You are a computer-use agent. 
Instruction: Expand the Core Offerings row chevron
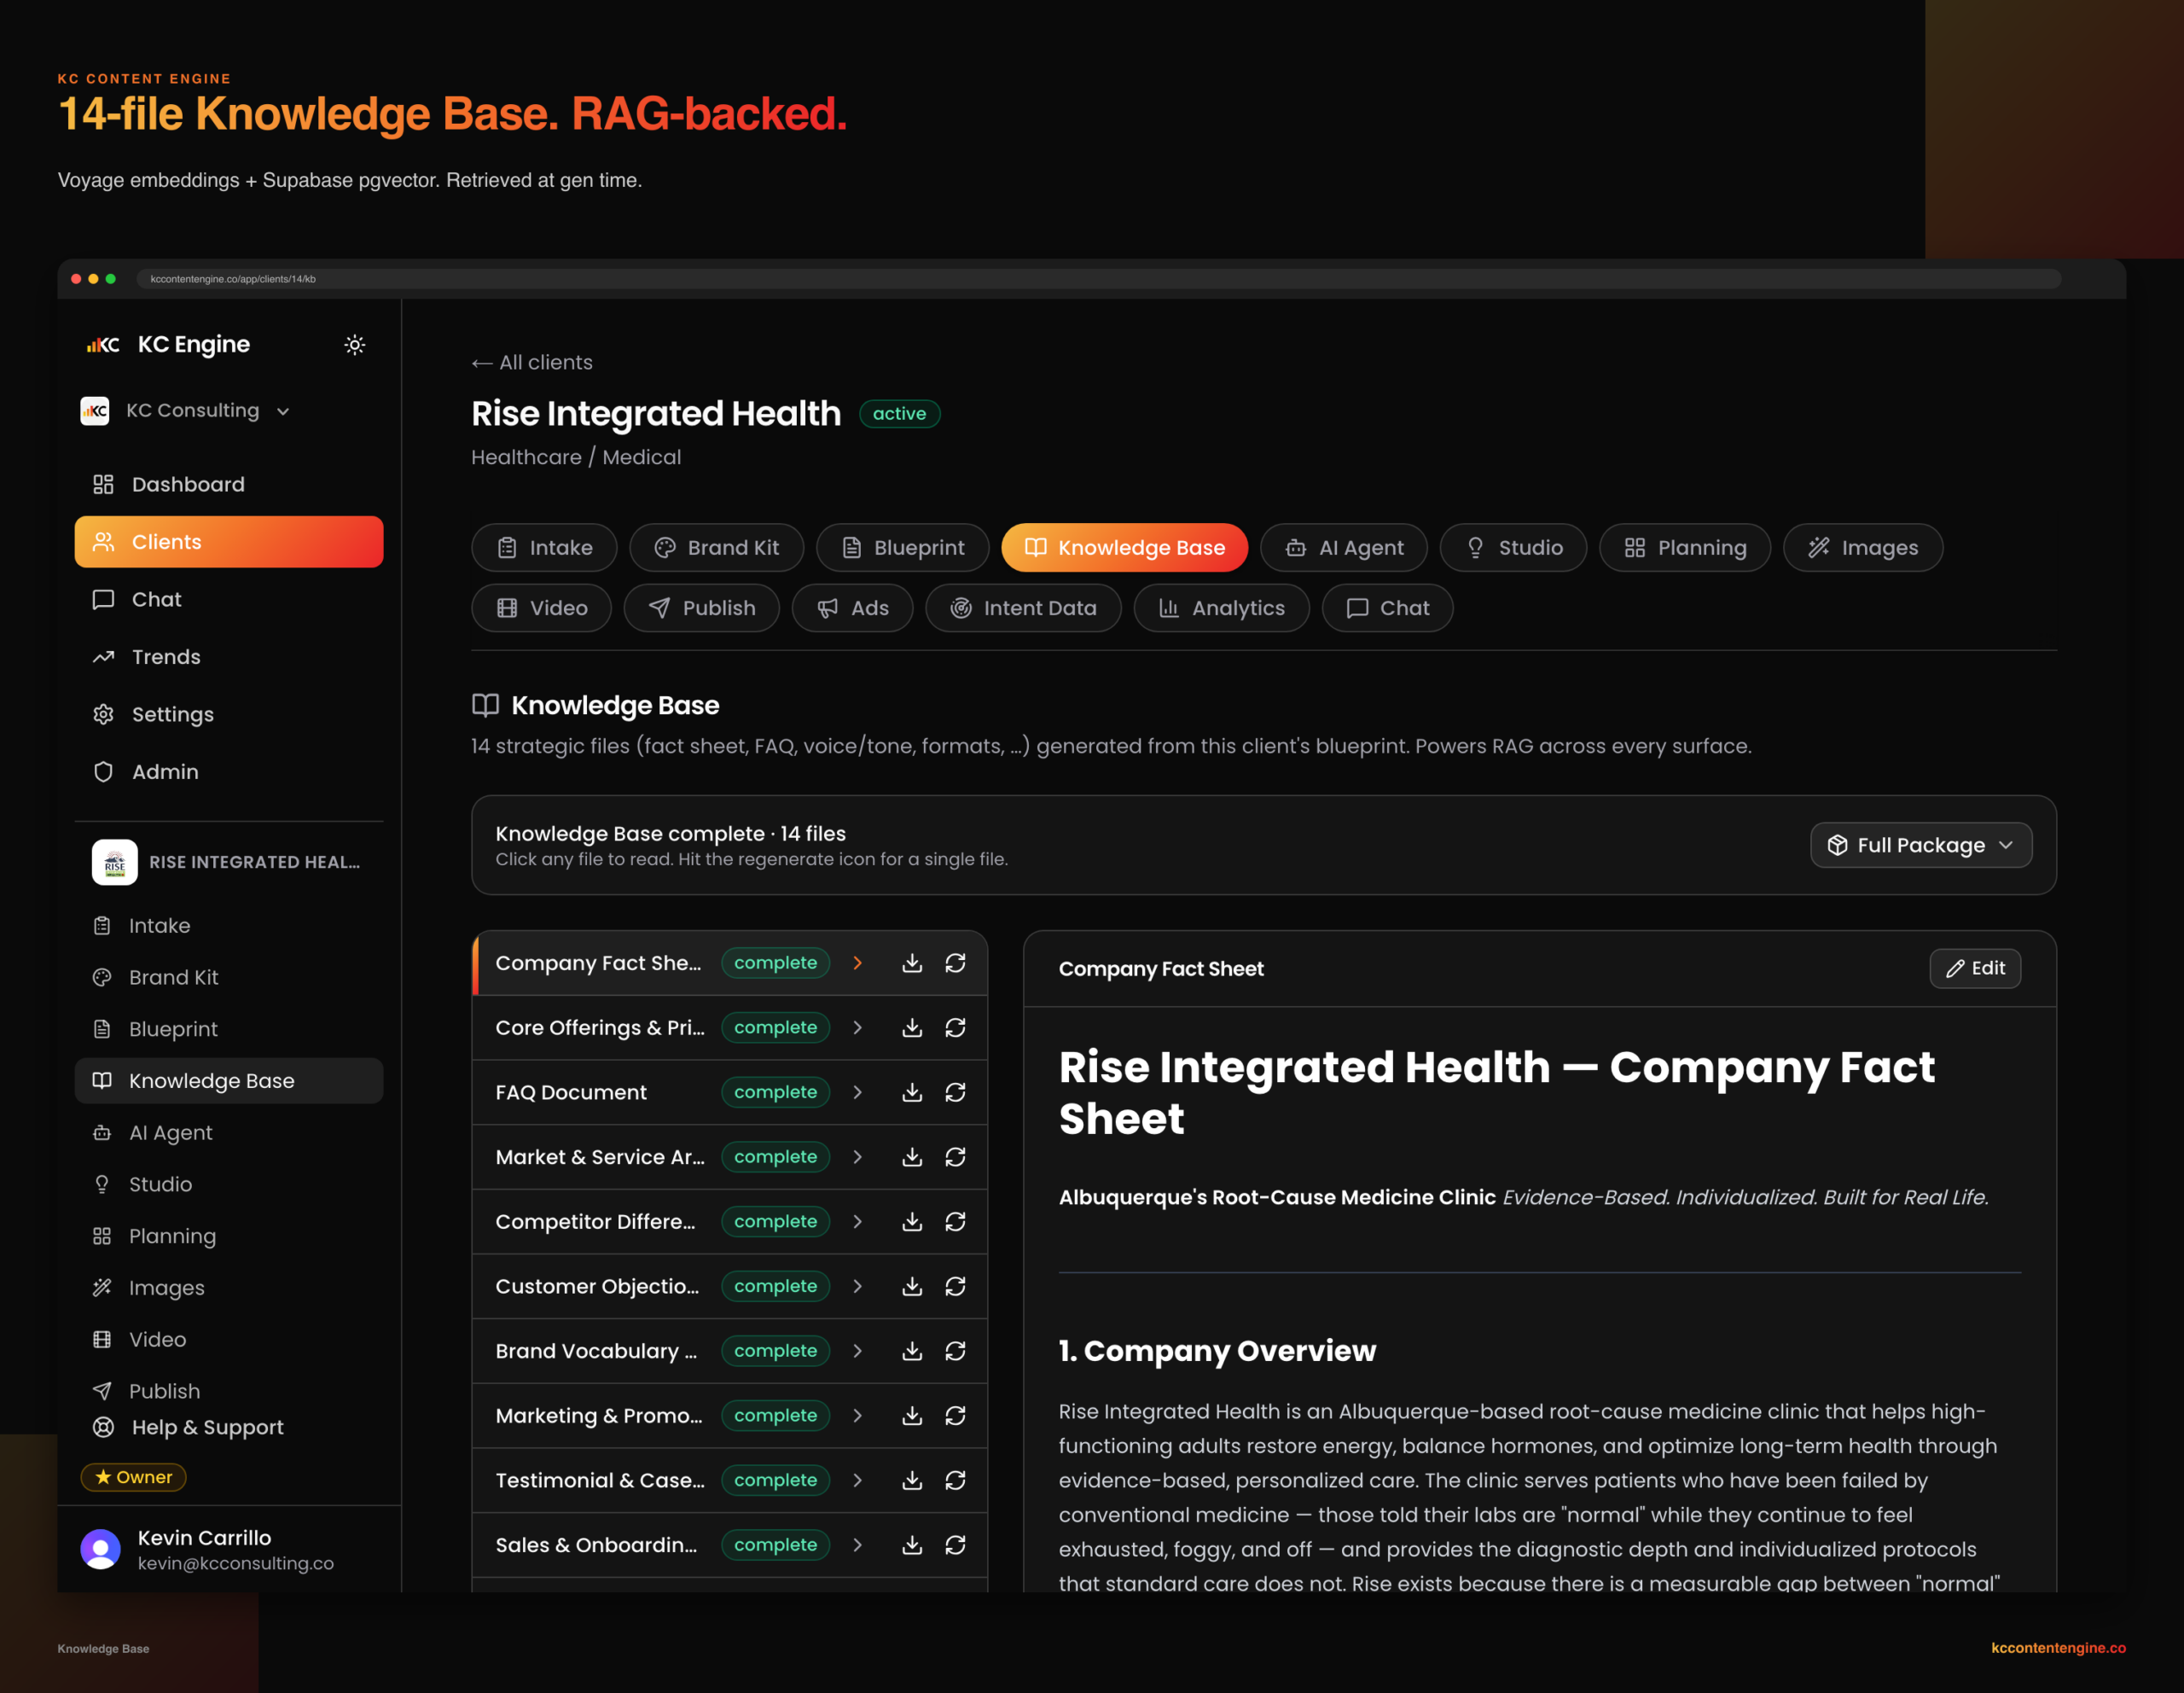point(857,1028)
